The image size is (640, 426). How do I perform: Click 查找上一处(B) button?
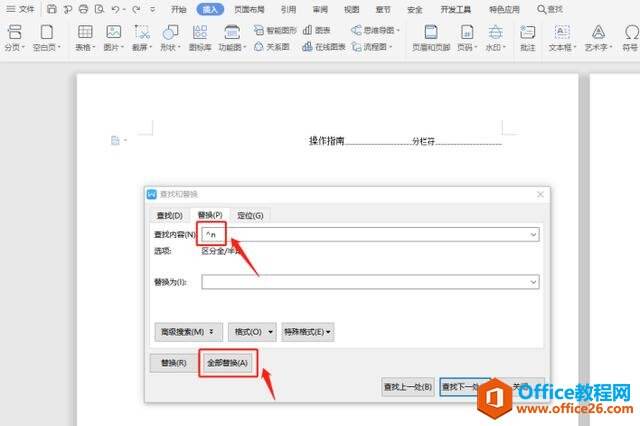tap(408, 386)
